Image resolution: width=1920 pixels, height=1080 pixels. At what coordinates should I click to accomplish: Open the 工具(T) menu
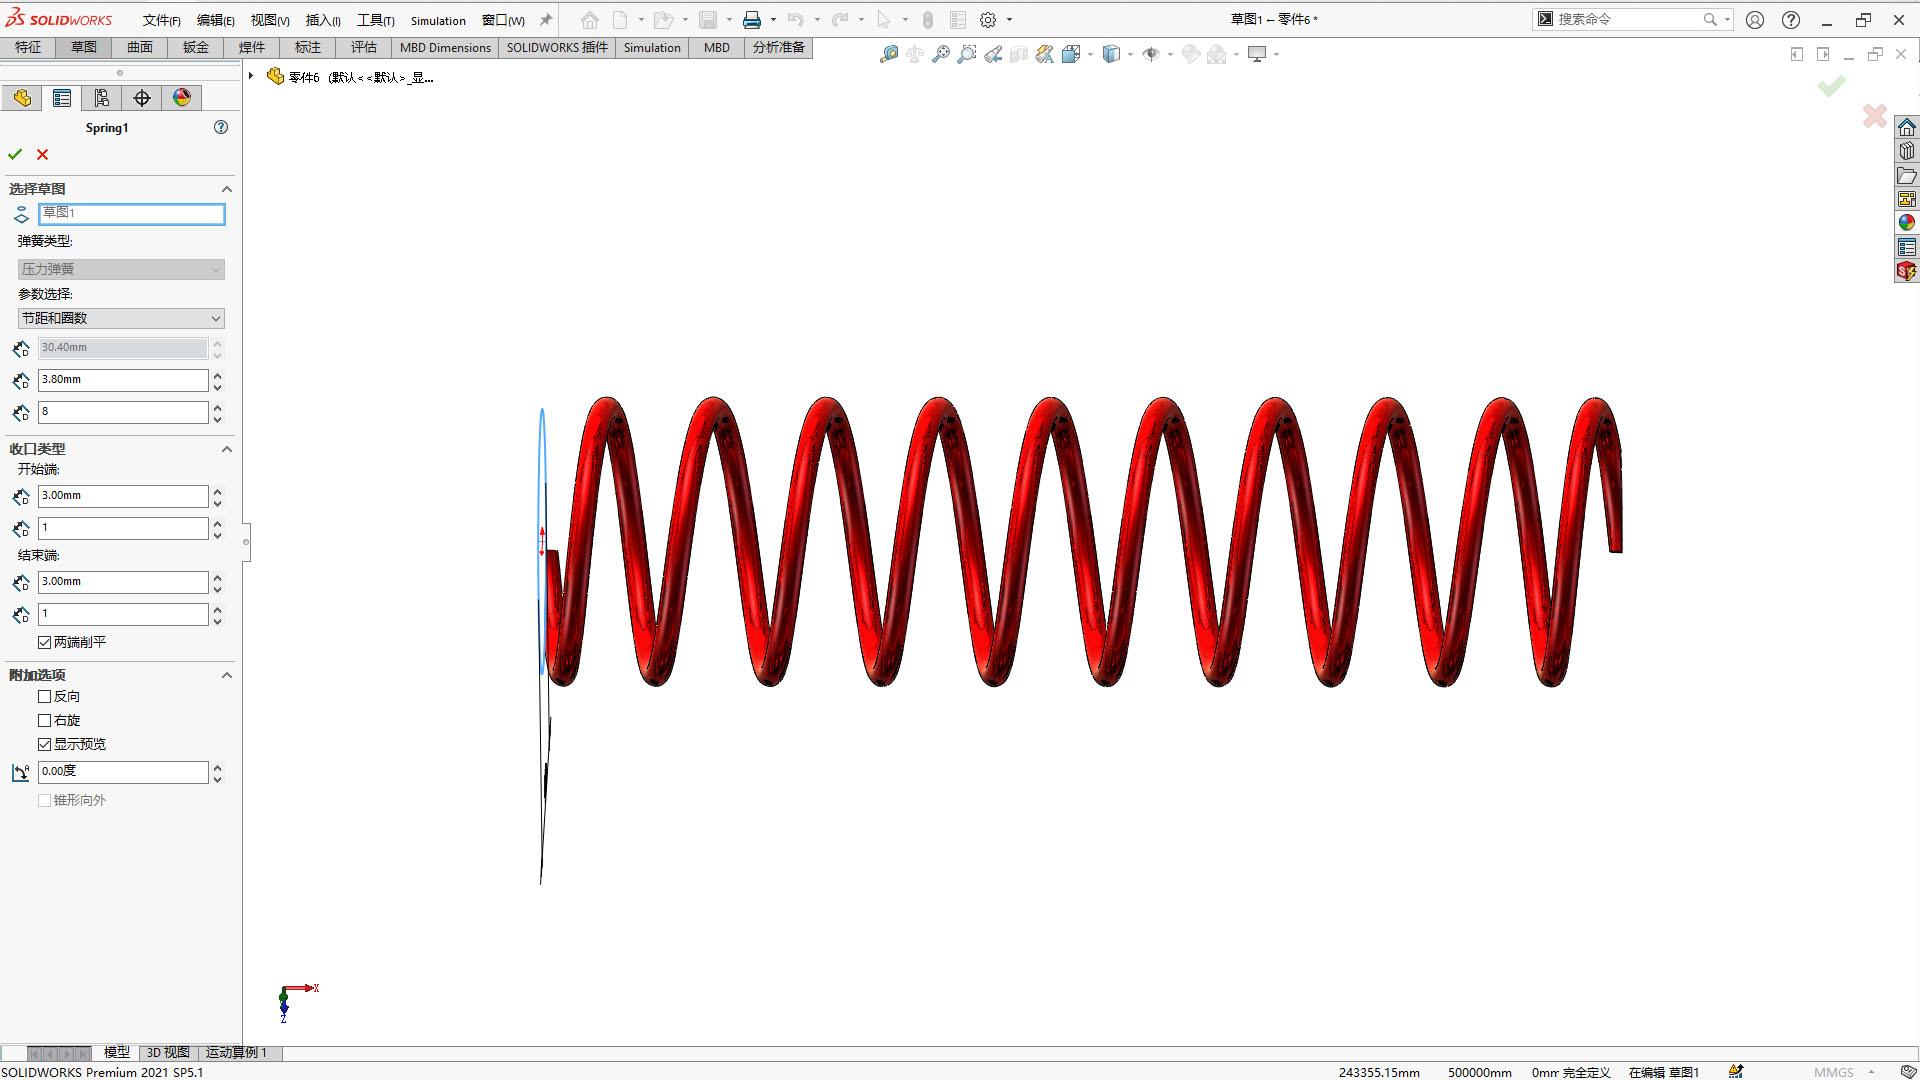[x=375, y=20]
